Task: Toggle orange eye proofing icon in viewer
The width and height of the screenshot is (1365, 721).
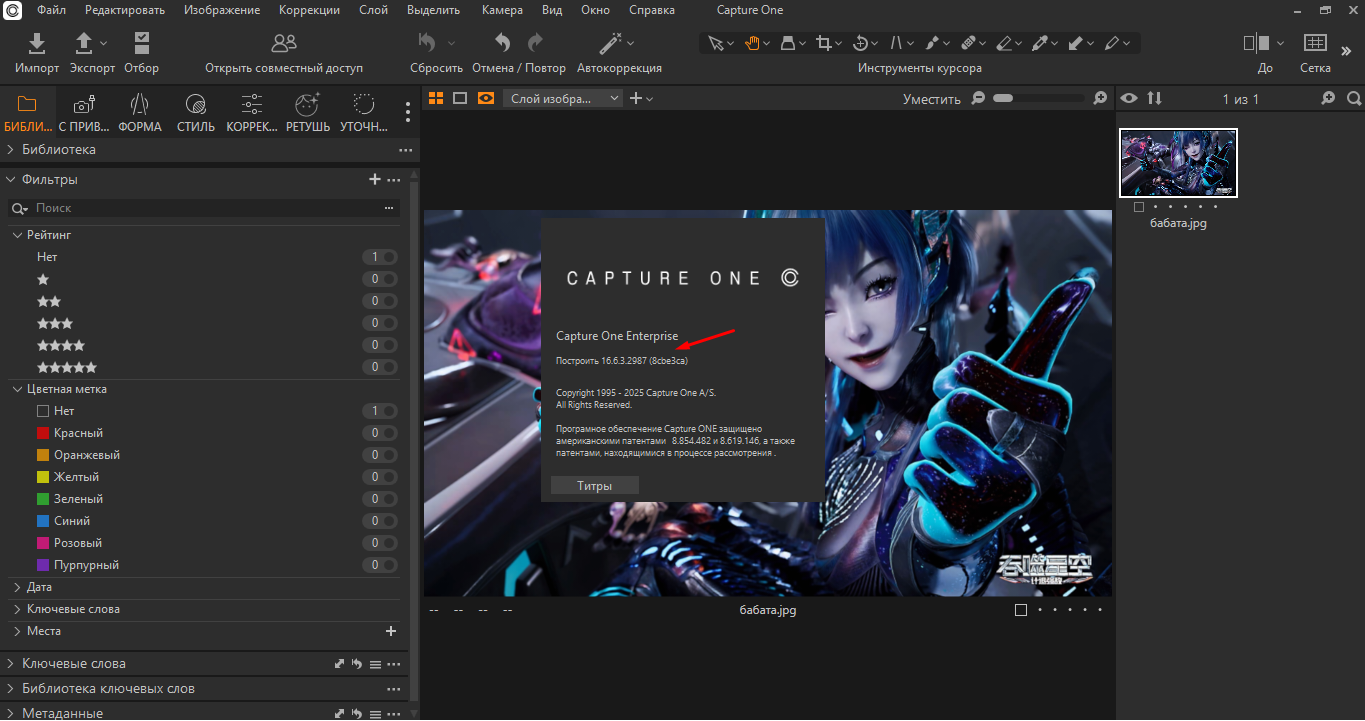Action: 486,98
